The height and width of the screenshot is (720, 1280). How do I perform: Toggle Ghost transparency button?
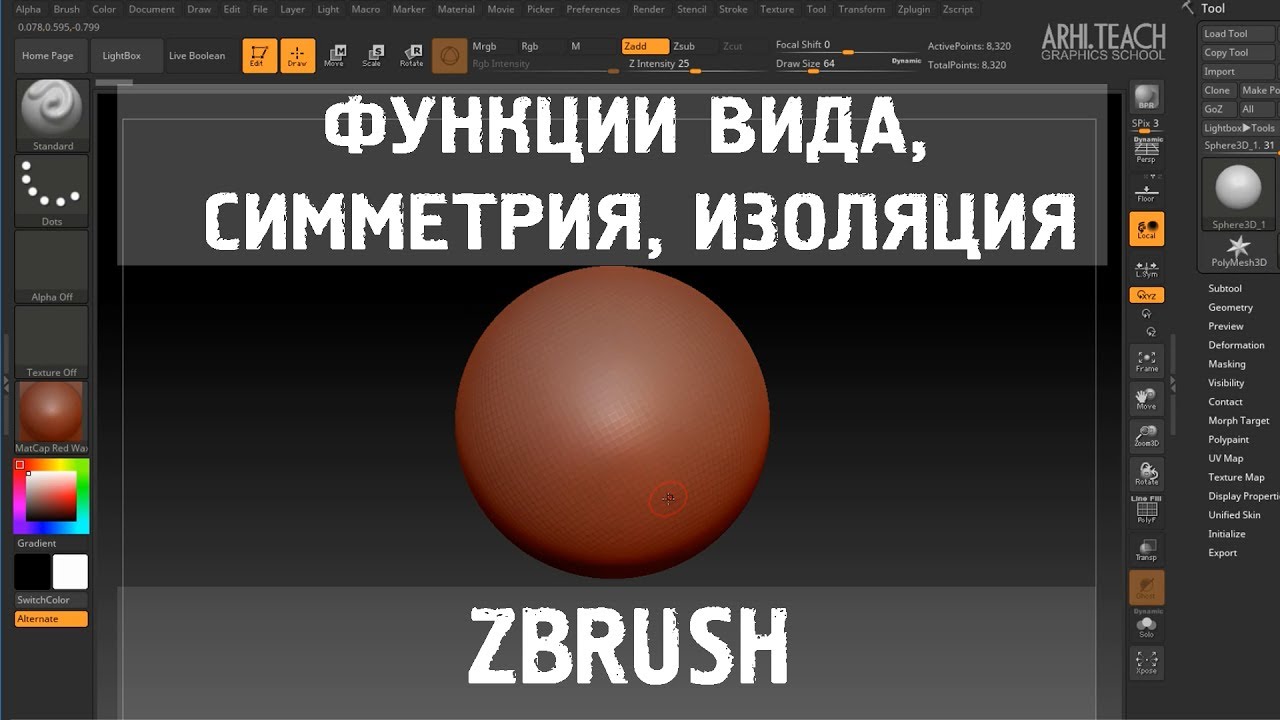click(x=1146, y=587)
